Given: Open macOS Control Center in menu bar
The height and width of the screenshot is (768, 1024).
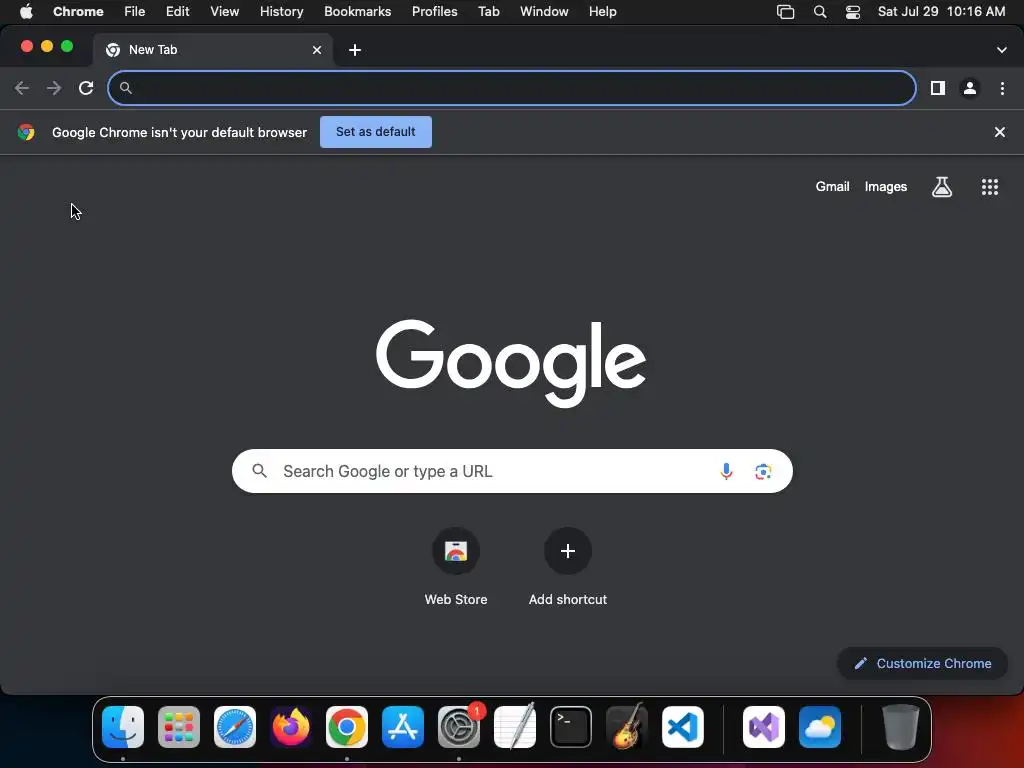Looking at the screenshot, I should pos(853,12).
